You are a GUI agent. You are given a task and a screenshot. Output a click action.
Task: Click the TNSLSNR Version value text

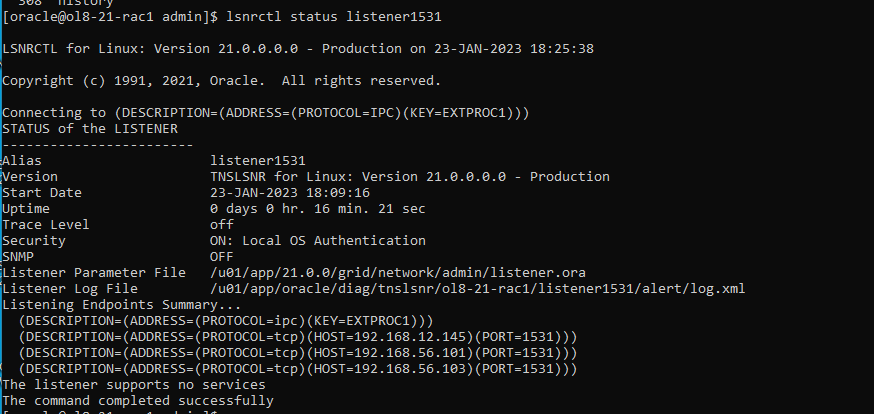coord(410,177)
